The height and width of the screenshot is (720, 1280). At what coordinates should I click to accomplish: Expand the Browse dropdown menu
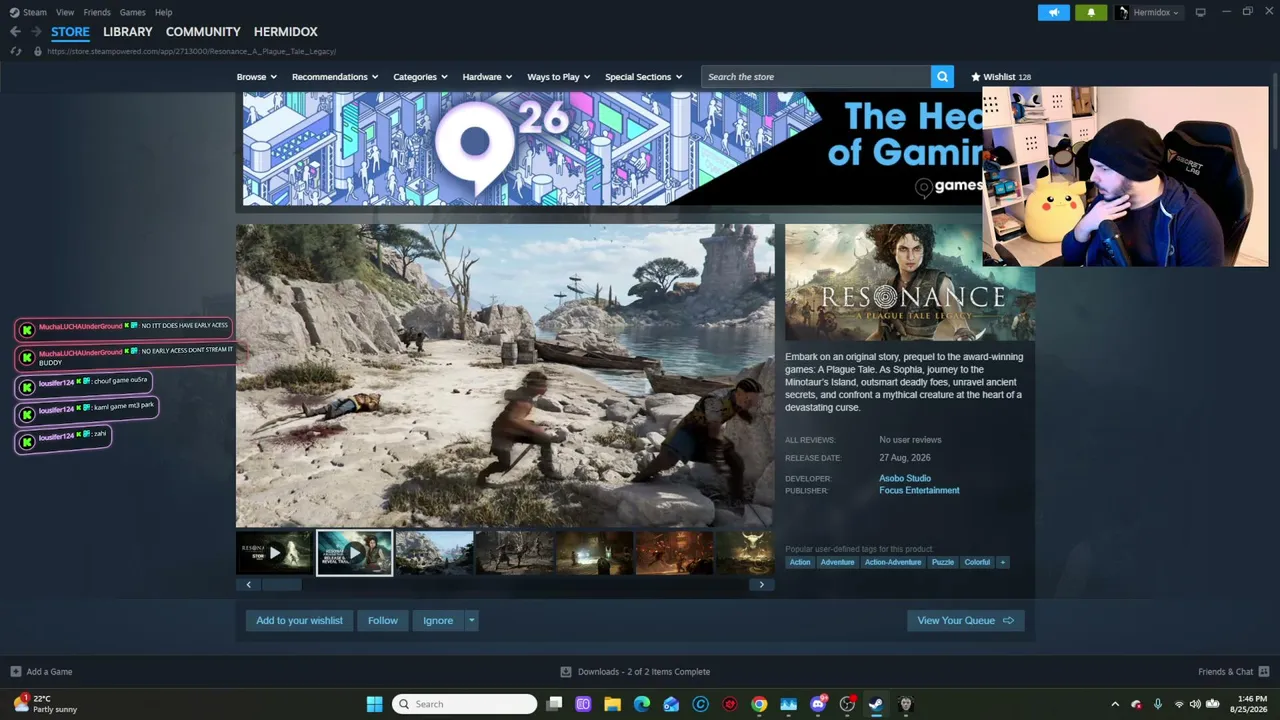pos(256,77)
